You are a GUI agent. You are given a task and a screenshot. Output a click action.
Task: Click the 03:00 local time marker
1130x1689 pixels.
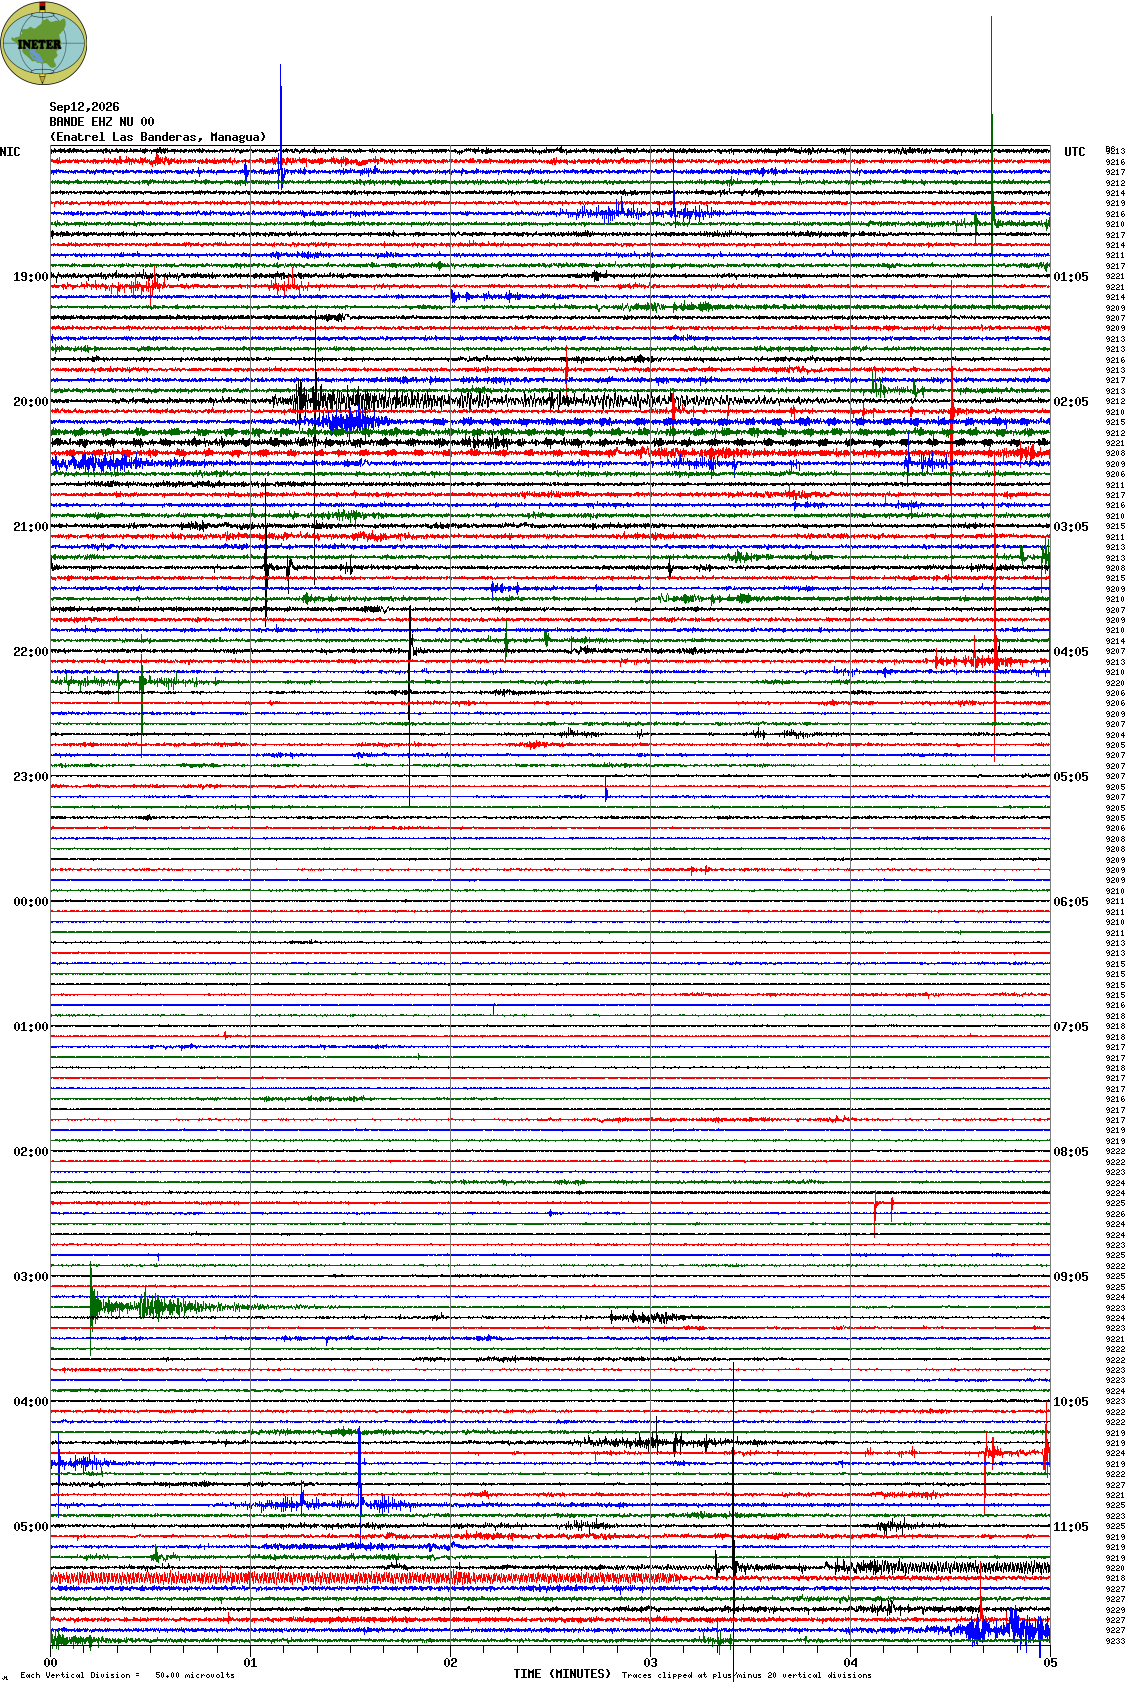click(30, 1277)
